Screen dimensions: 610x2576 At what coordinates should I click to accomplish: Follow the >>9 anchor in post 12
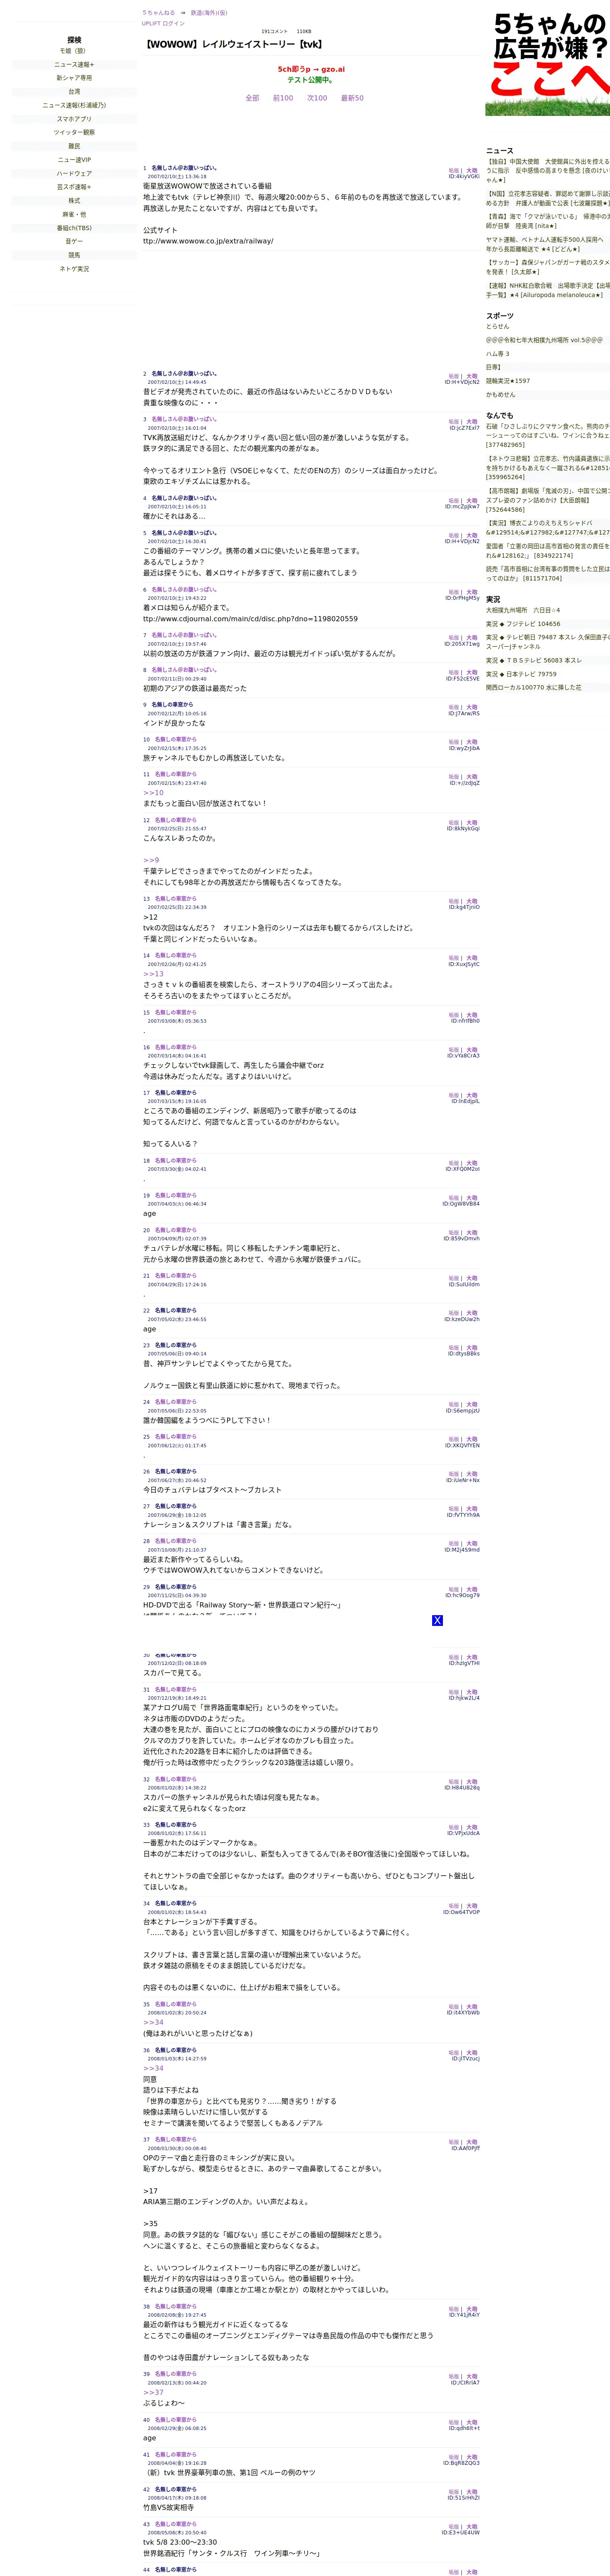coord(151,860)
